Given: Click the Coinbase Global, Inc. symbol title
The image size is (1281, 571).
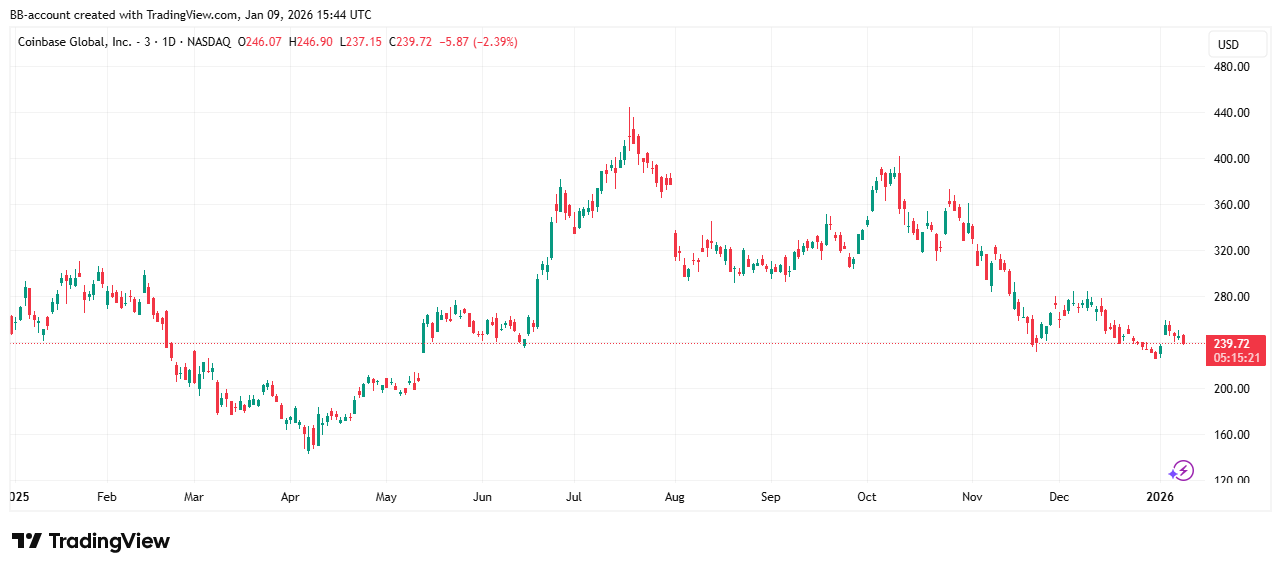Looking at the screenshot, I should (74, 42).
